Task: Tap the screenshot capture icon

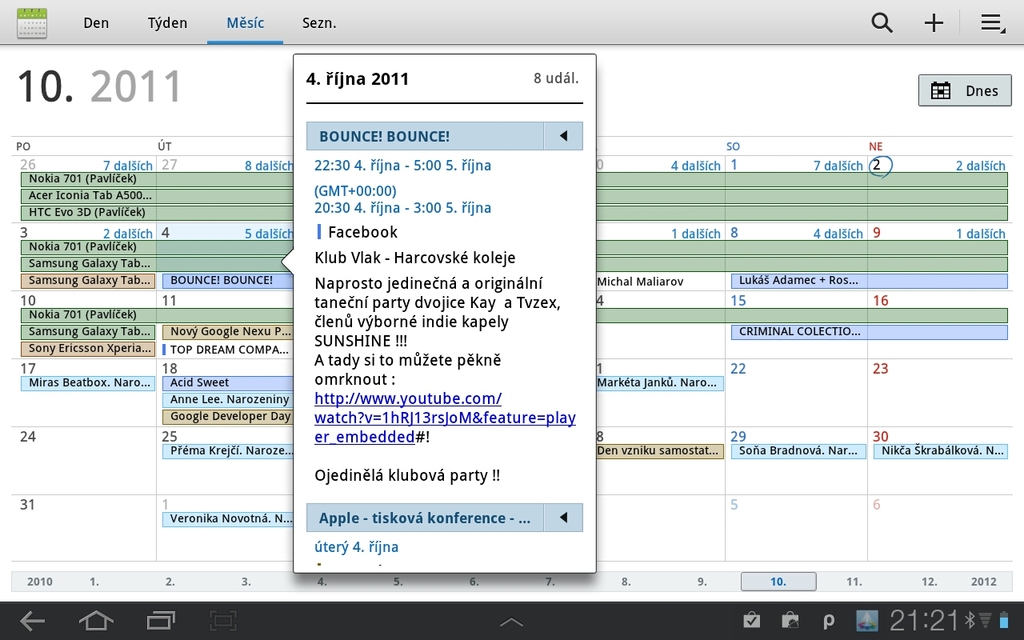Action: click(x=223, y=621)
